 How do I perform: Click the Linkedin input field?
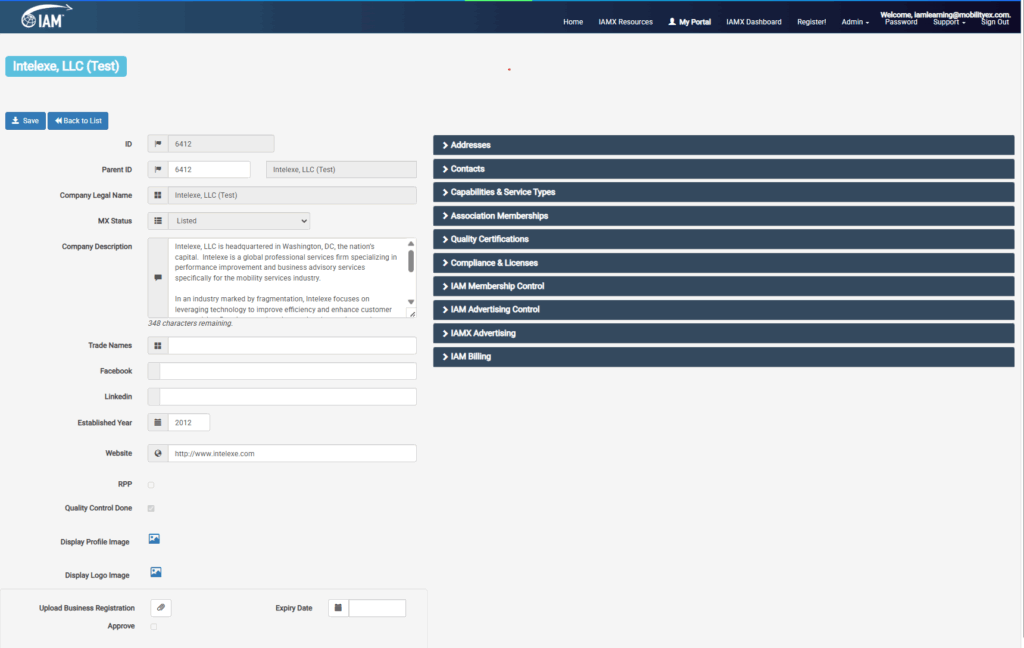[x=287, y=397]
